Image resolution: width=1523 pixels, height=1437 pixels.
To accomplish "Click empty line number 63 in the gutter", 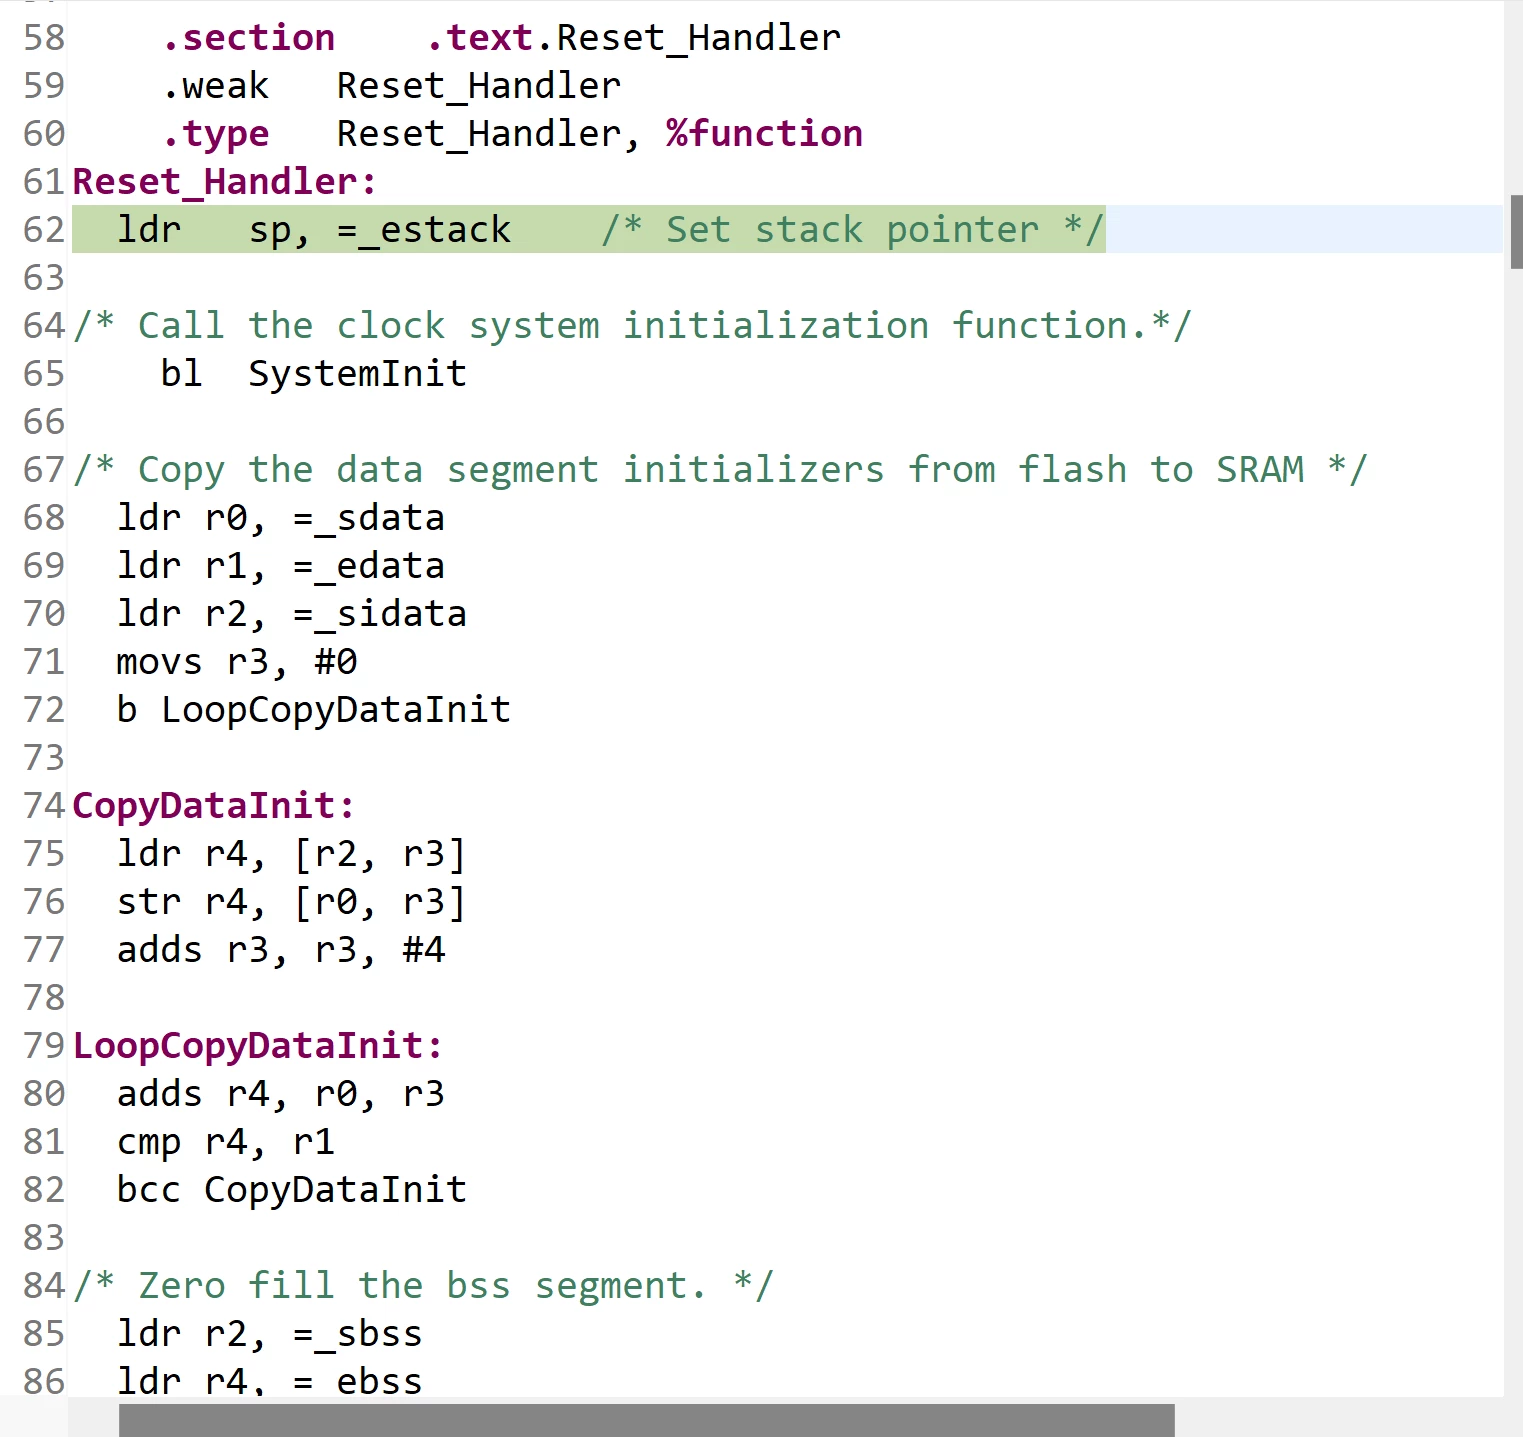I will click(44, 277).
